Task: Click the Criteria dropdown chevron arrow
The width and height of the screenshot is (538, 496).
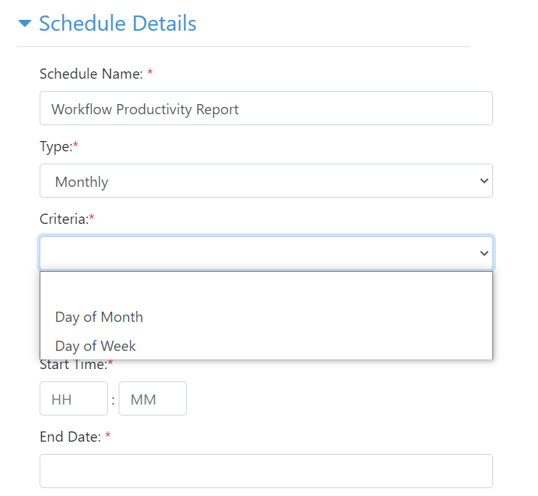Action: click(484, 253)
